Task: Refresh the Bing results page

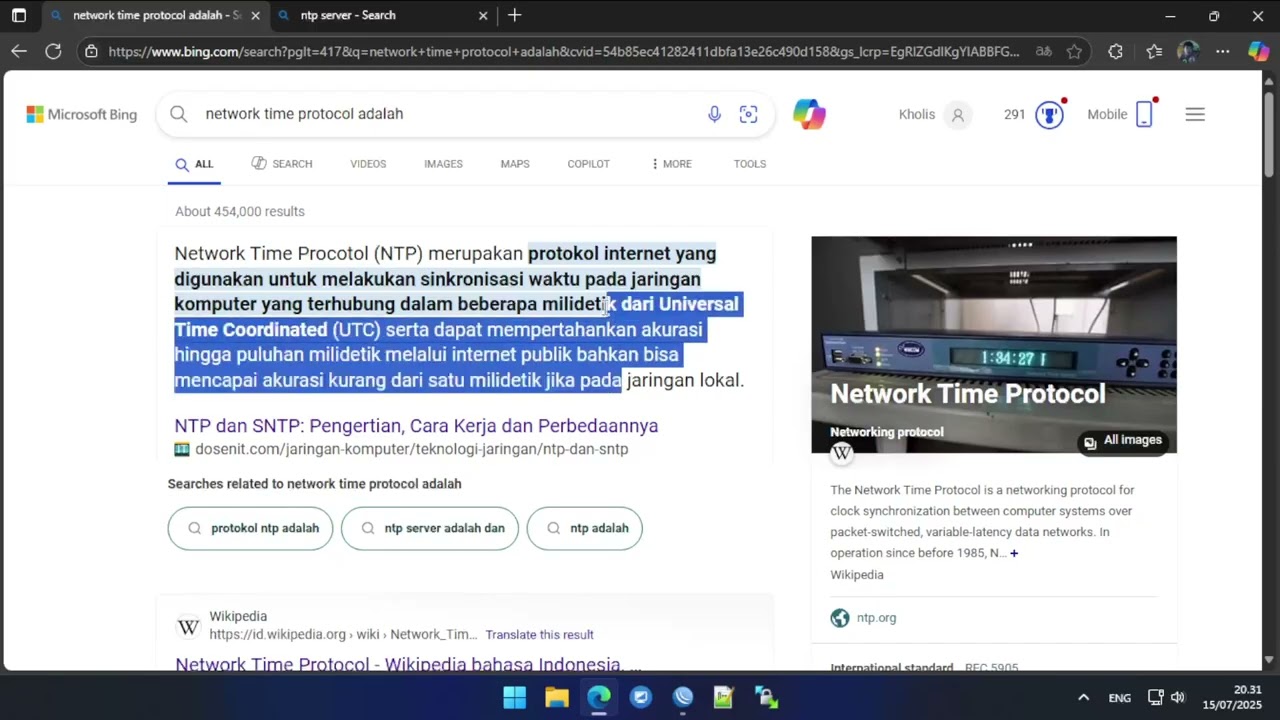Action: (53, 52)
